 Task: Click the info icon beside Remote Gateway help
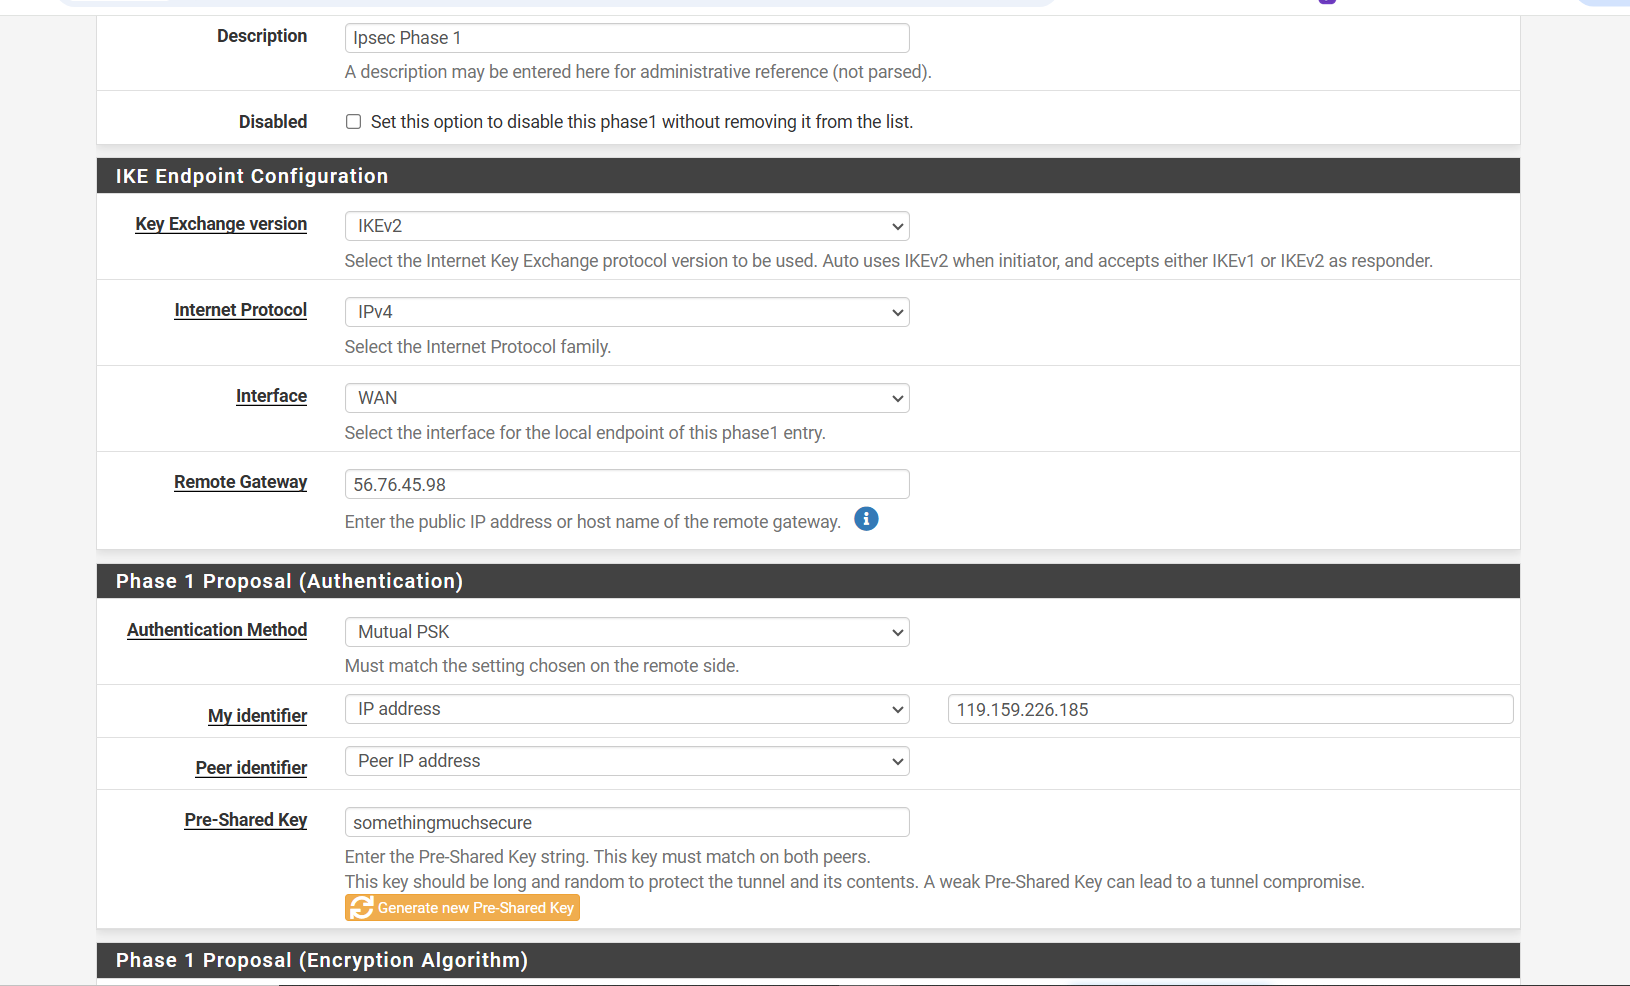(866, 519)
